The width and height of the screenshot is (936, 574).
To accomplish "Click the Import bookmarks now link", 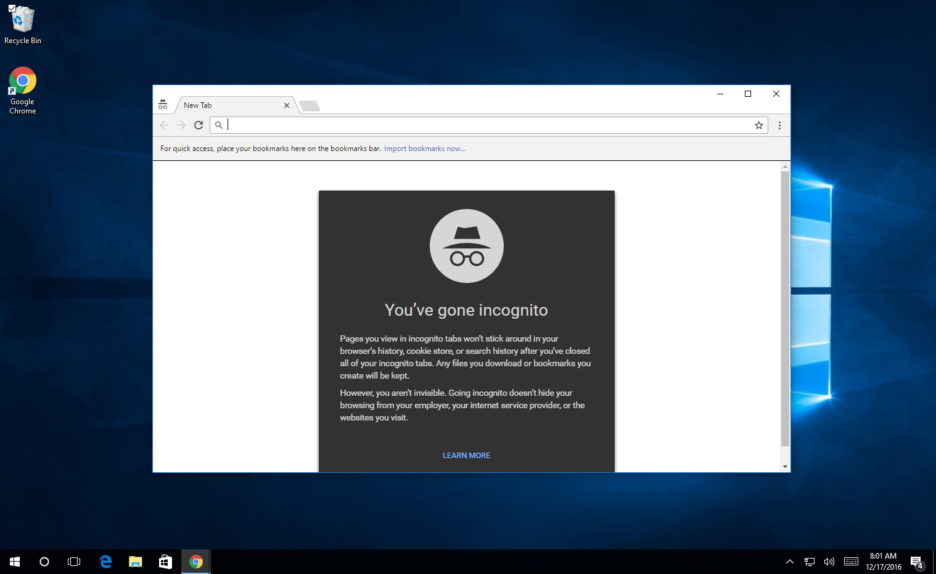I will click(x=425, y=149).
